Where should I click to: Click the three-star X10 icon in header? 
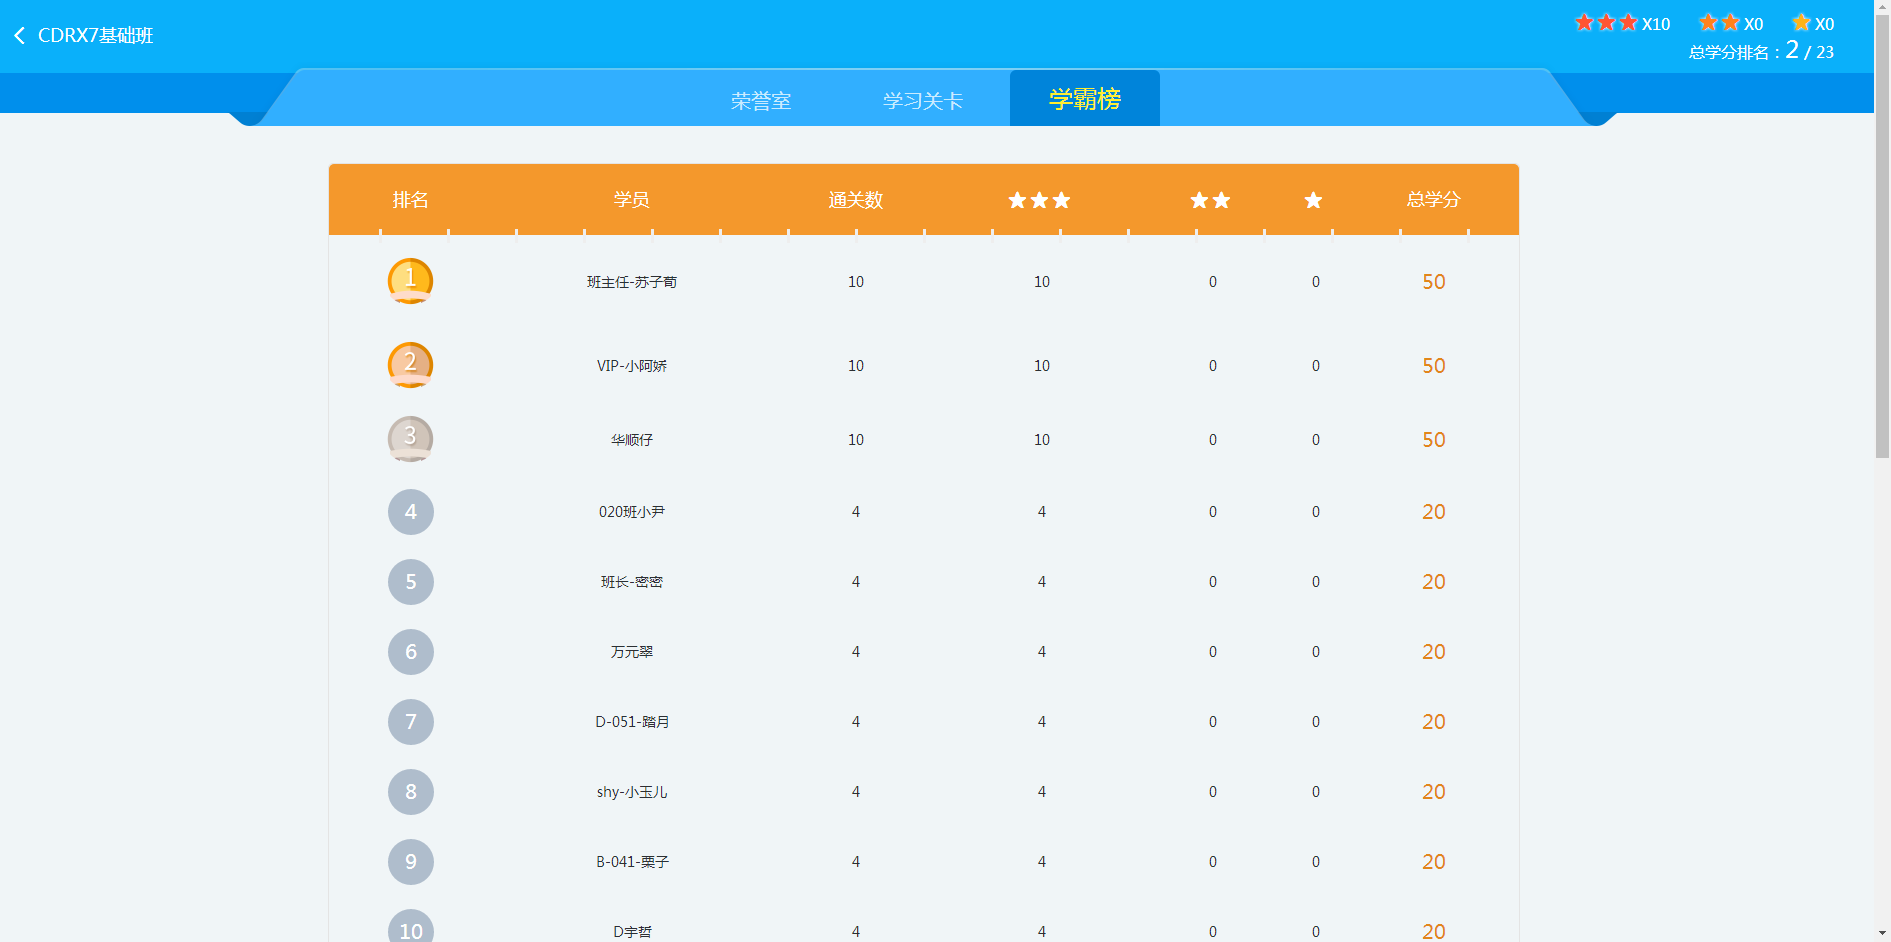1606,23
